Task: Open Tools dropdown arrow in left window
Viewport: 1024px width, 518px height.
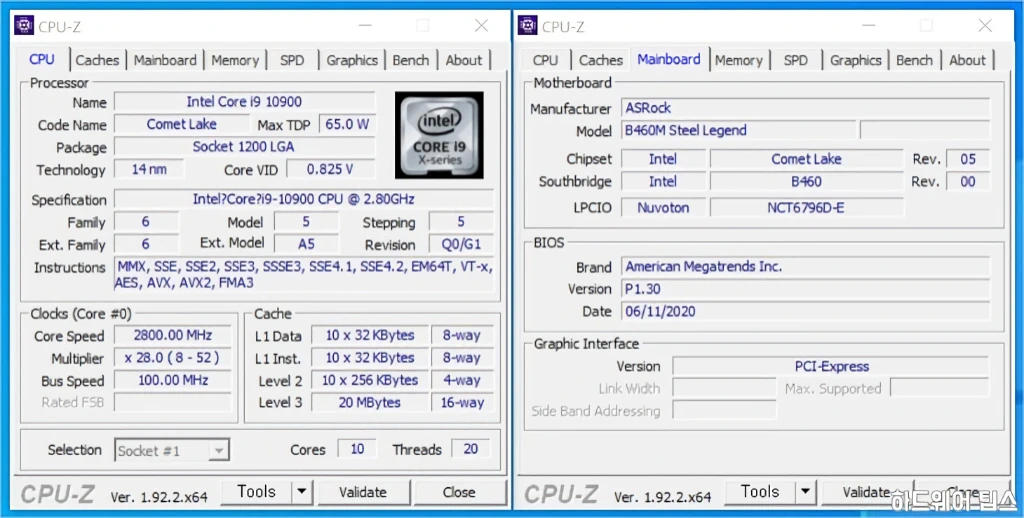Action: coord(302,492)
